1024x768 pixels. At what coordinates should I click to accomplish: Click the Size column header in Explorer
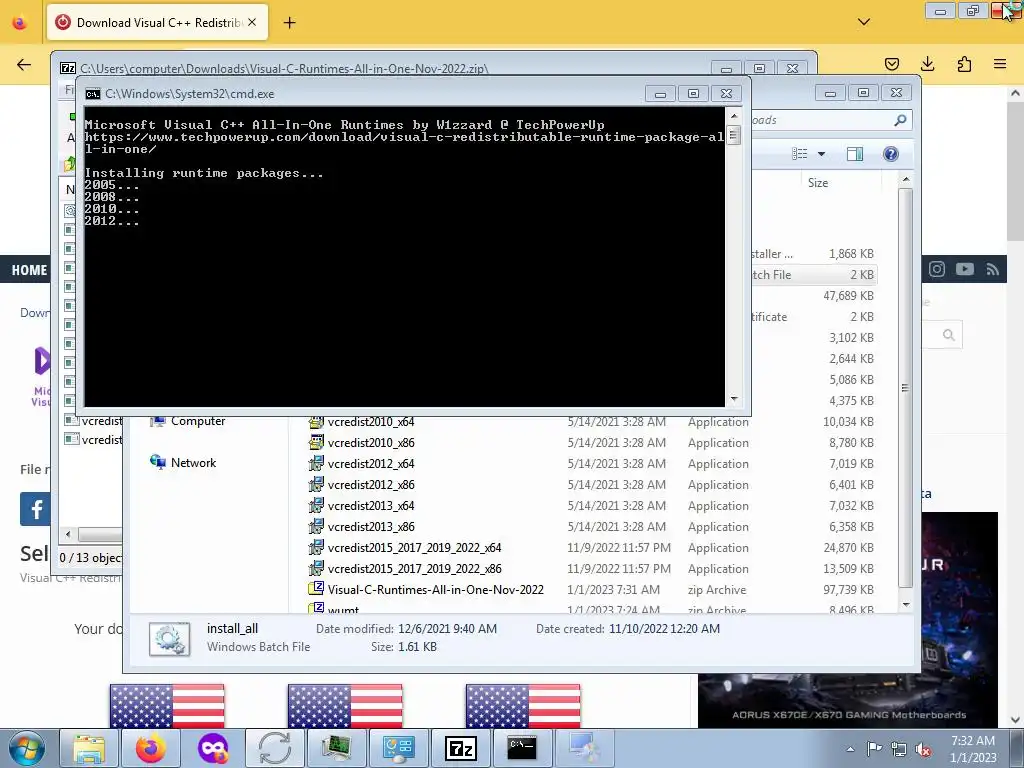point(818,183)
